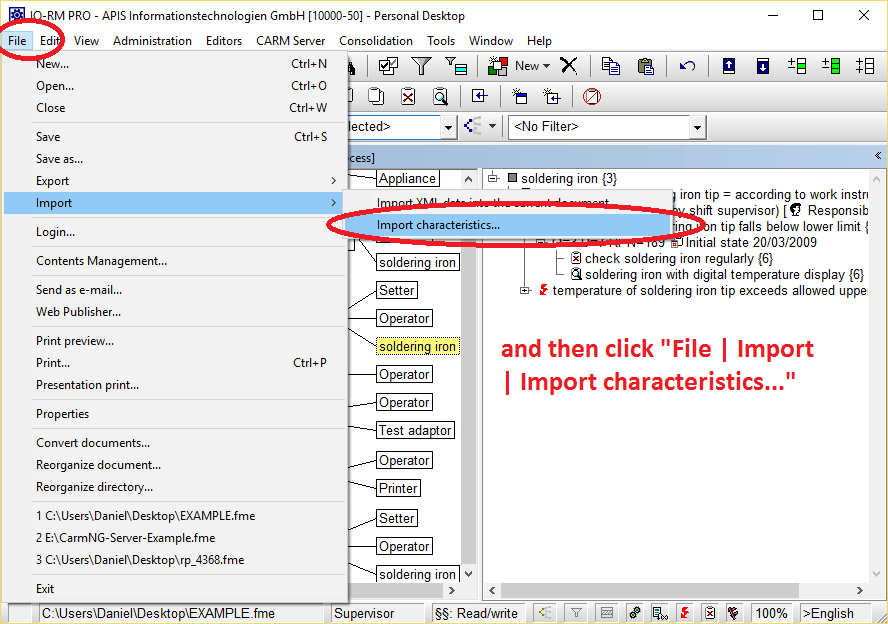Click the 100% zoom field in the status bar
This screenshot has height=624, width=888.
(771, 613)
